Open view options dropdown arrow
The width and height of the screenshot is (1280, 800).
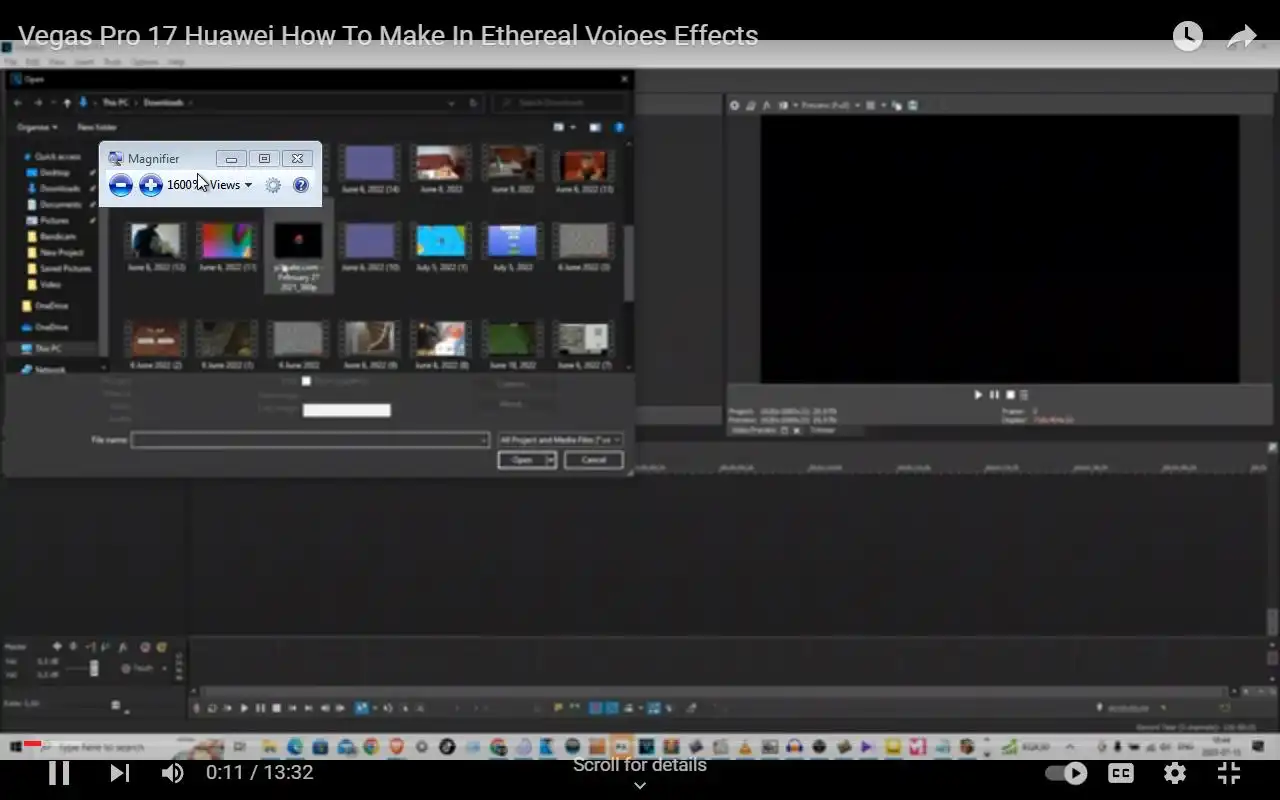click(573, 128)
